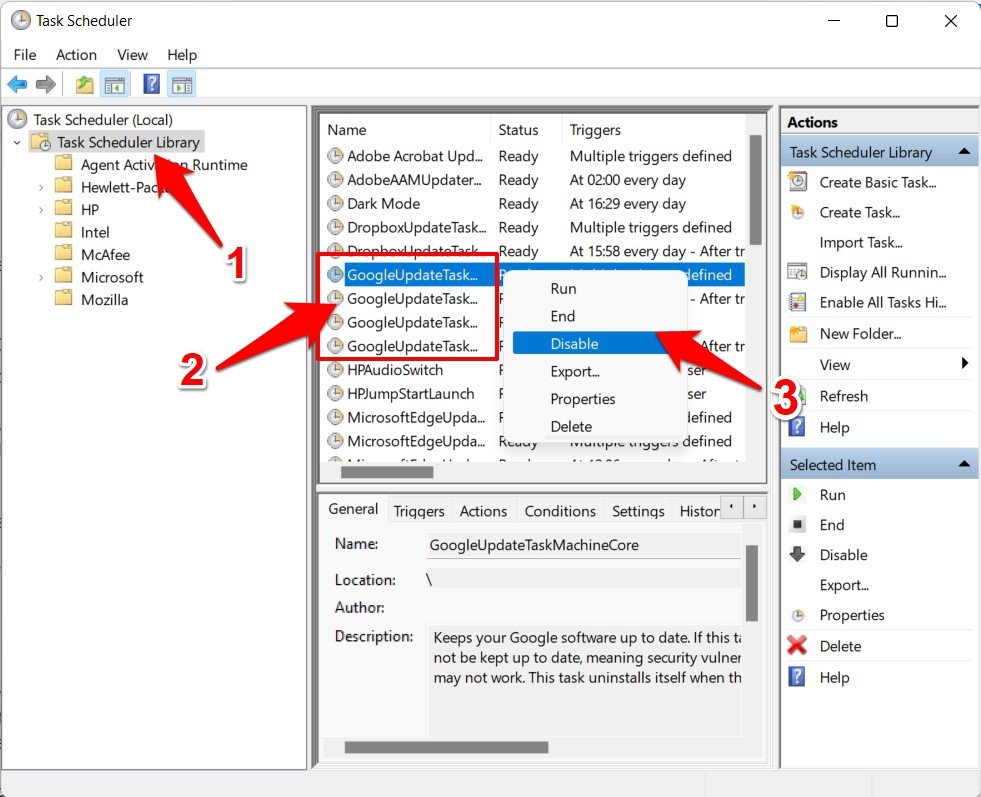Click the Back arrow toolbar icon

click(17, 84)
